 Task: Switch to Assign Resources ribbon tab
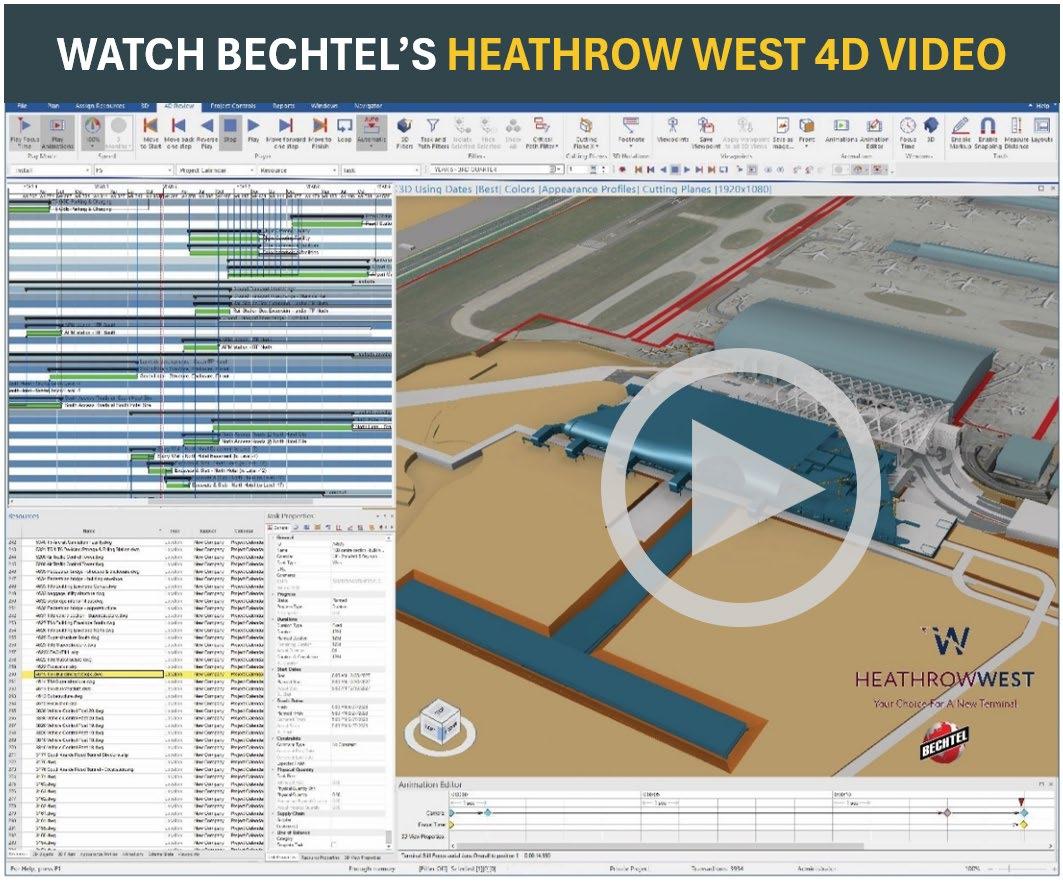pyautogui.click(x=100, y=106)
